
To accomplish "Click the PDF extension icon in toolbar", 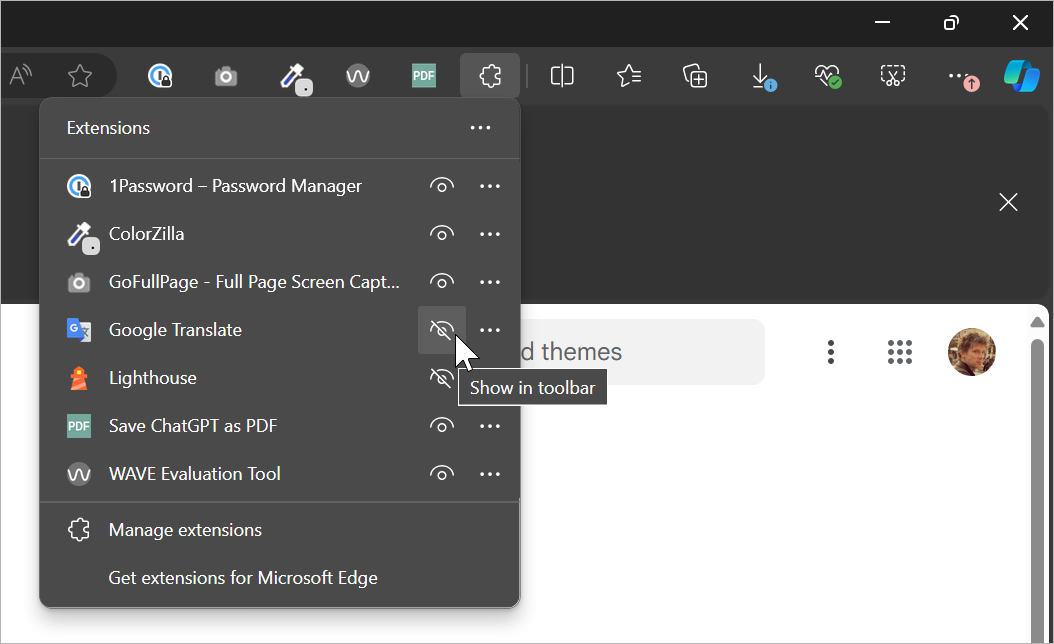I will 423,75.
